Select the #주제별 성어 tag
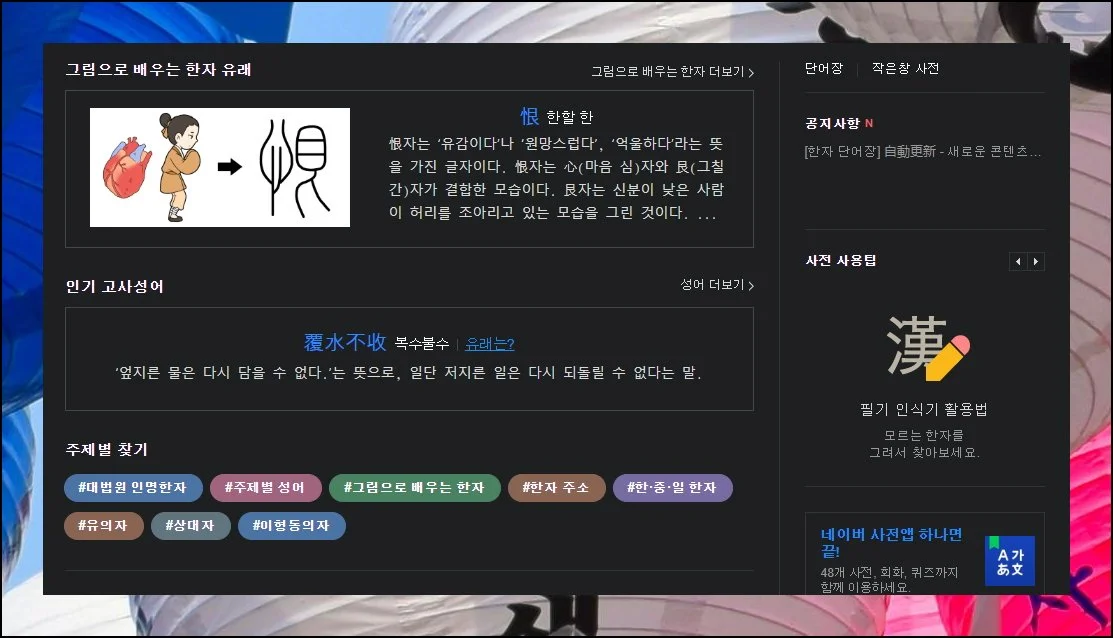Screen dimensions: 1113x638 [265, 488]
